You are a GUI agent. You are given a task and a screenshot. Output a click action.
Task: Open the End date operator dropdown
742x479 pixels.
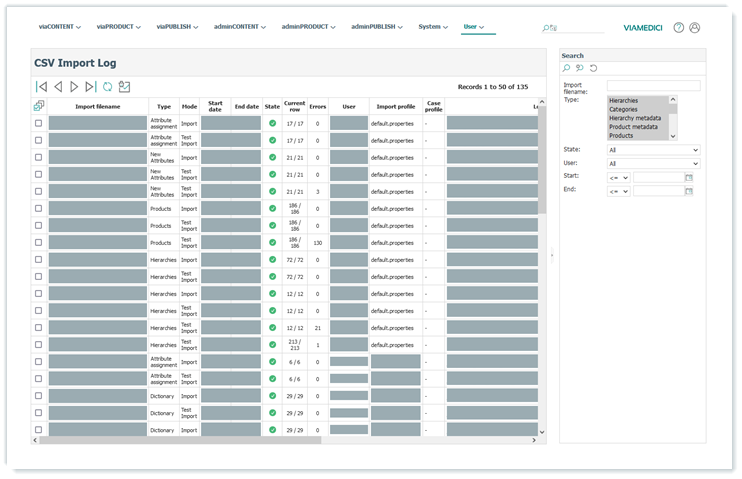pyautogui.click(x=618, y=190)
